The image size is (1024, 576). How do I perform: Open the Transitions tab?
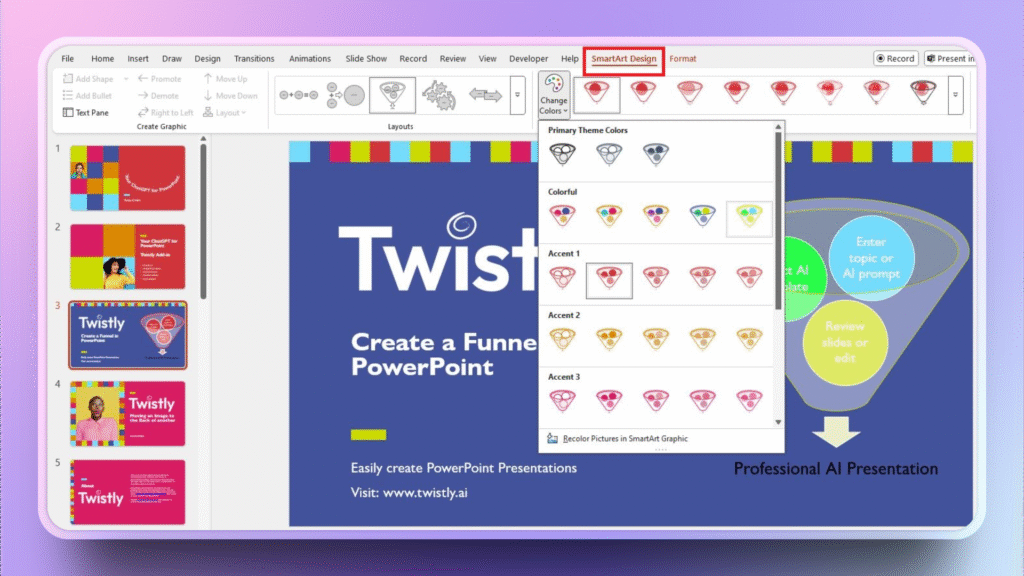click(254, 59)
